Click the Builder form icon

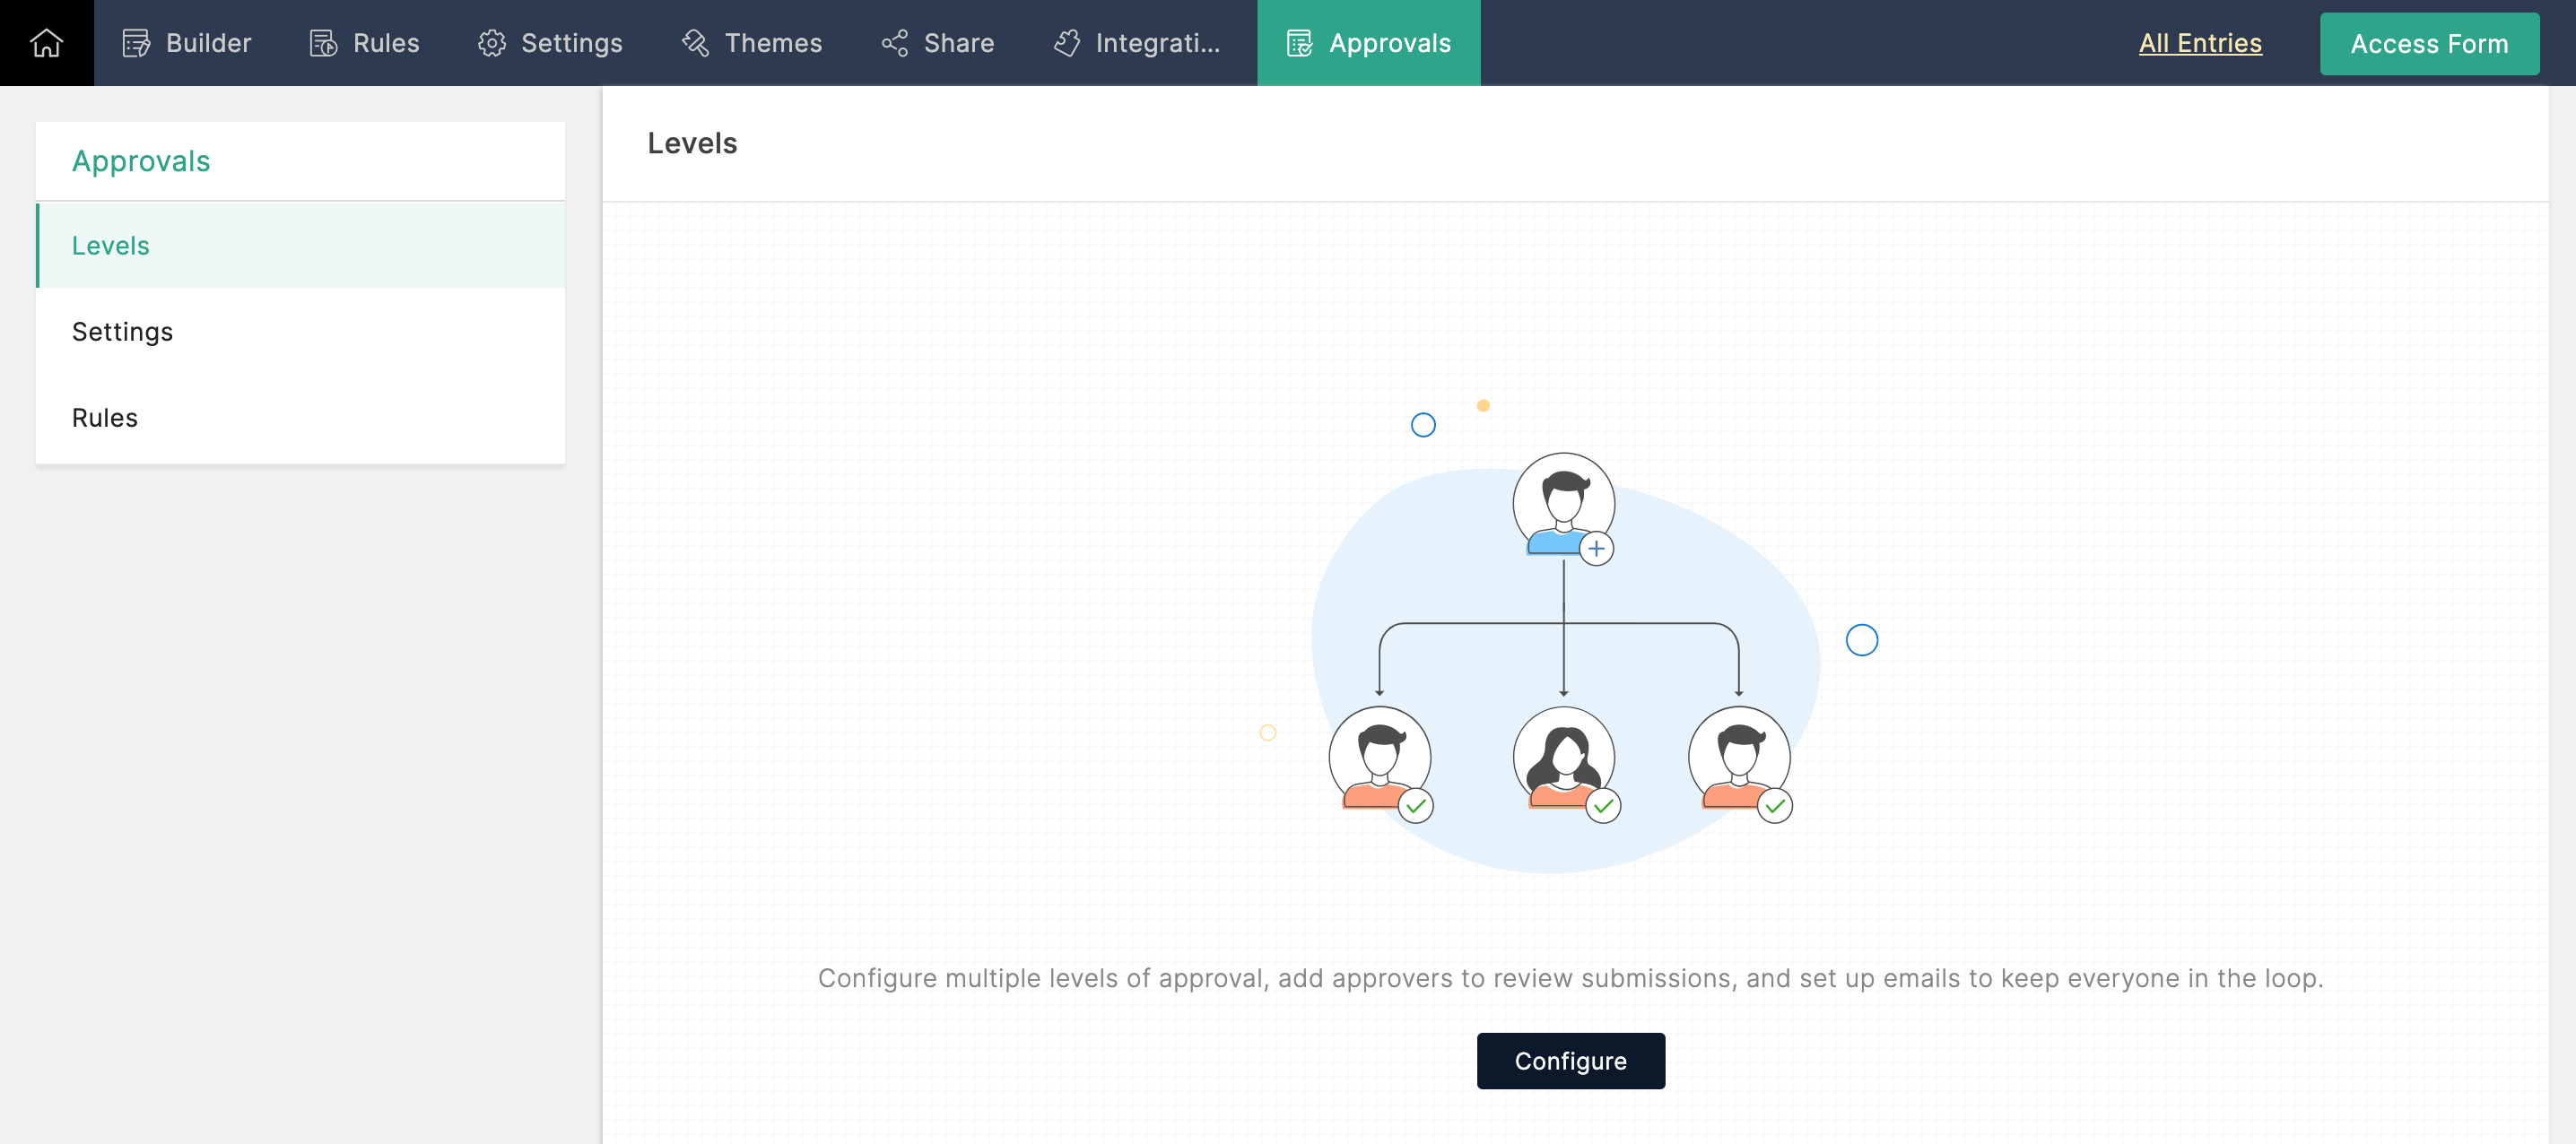[136, 43]
